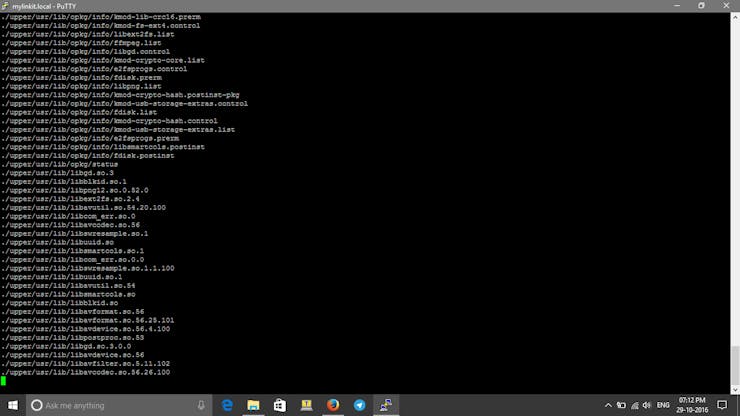Open the battery status tray icon
740x416 pixels.
click(621, 405)
